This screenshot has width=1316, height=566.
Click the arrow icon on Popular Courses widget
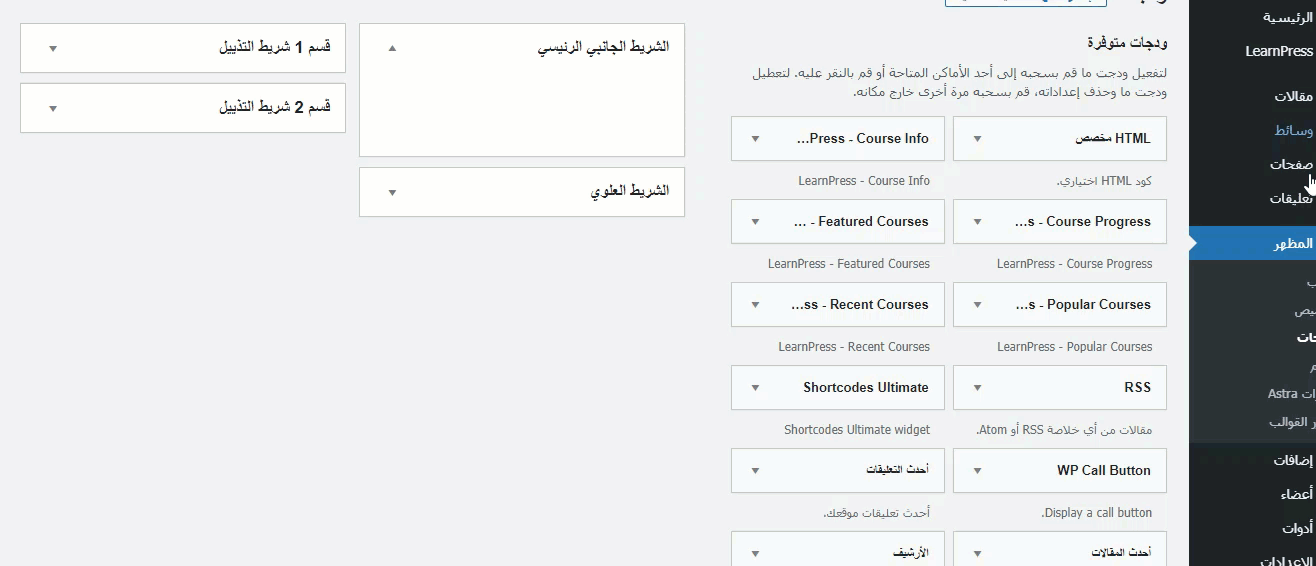point(977,305)
